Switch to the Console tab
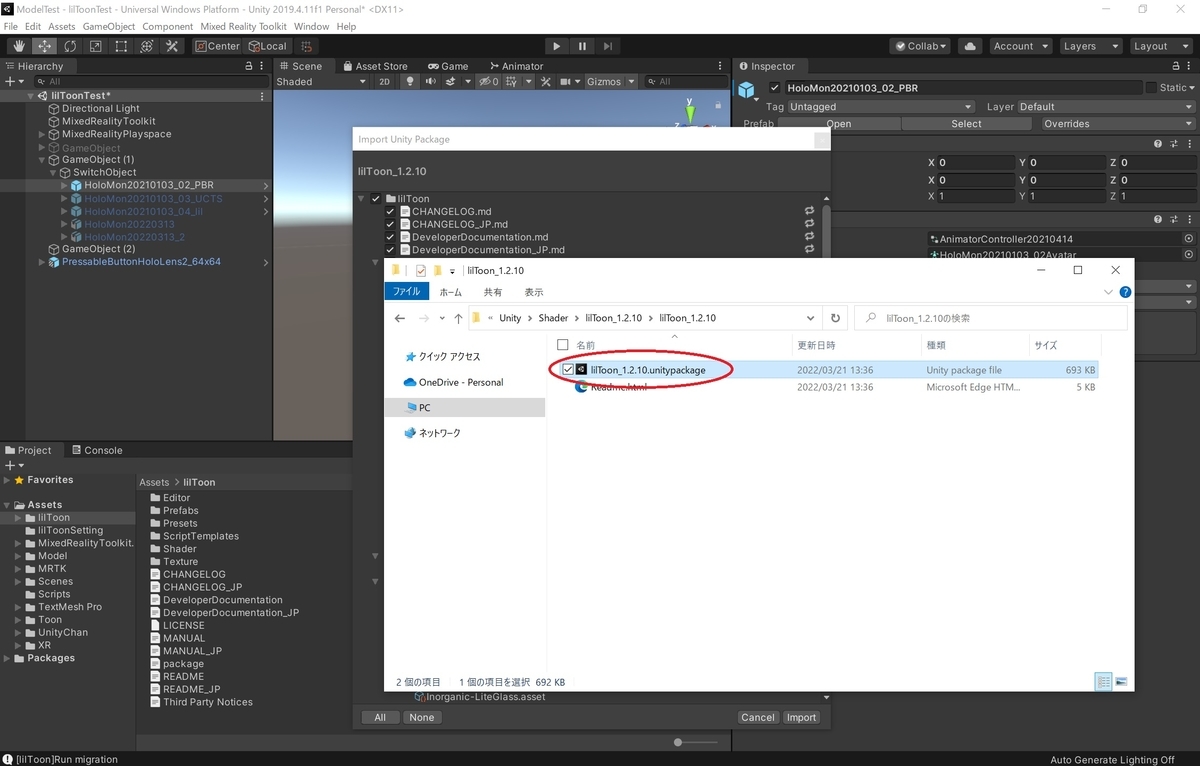1200x766 pixels. click(x=95, y=450)
